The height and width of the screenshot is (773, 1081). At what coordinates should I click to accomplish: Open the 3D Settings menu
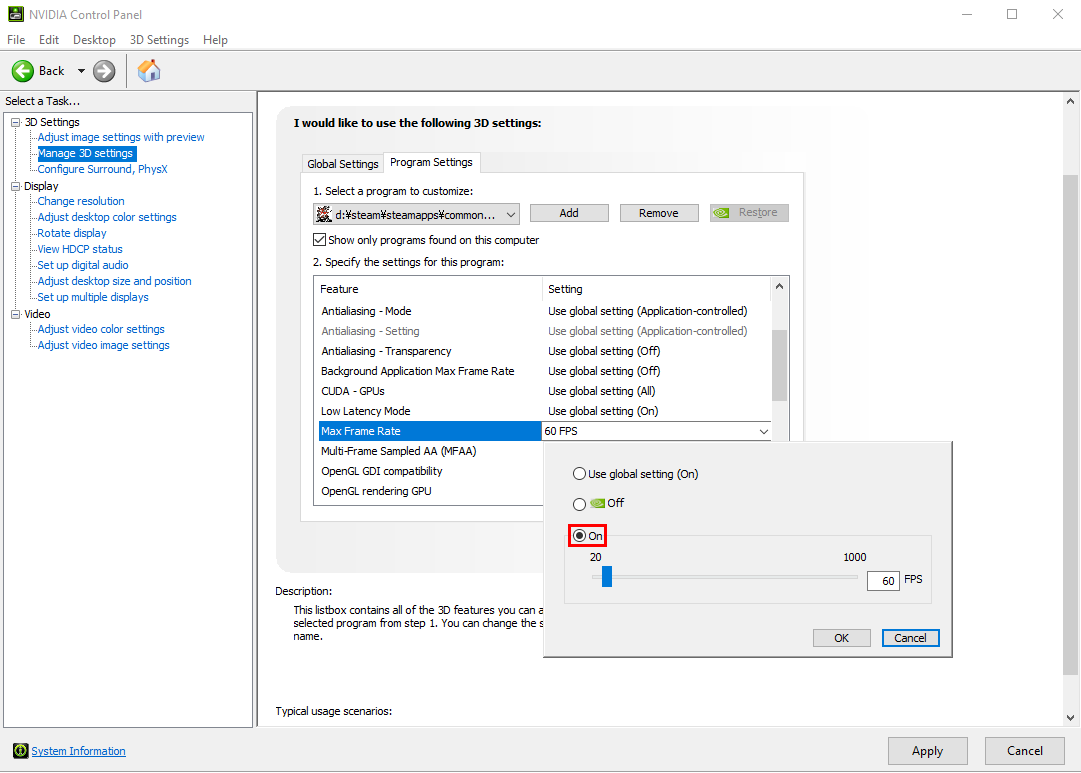click(159, 40)
